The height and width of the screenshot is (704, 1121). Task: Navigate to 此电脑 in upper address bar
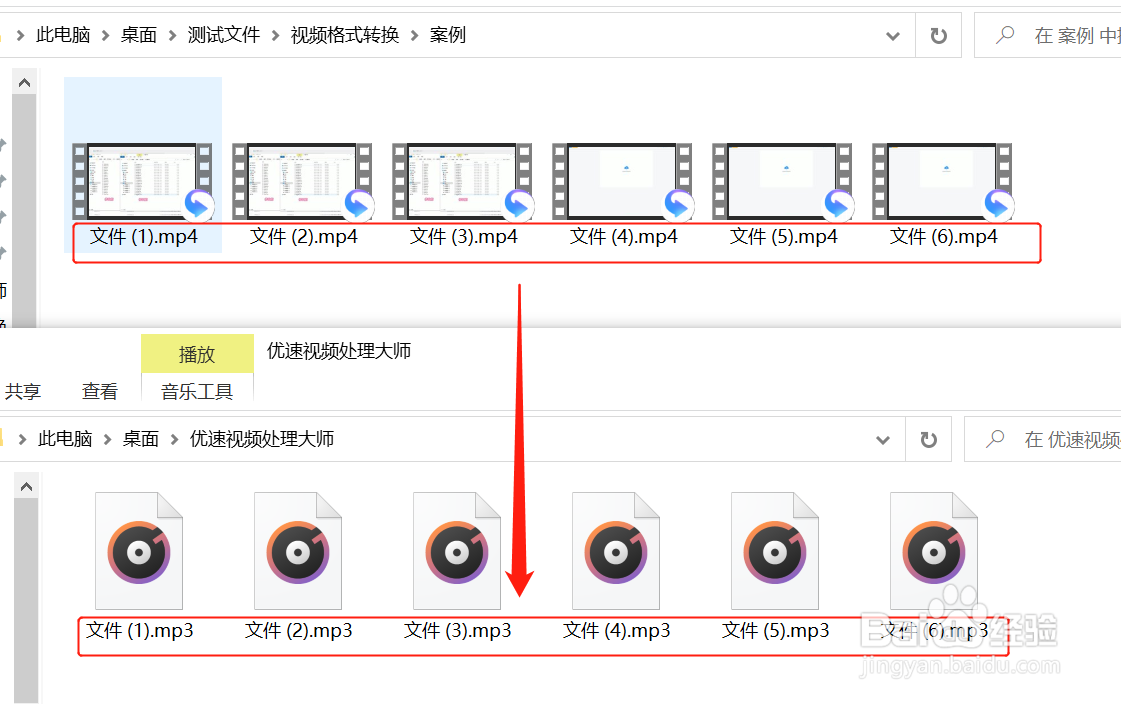tap(63, 35)
